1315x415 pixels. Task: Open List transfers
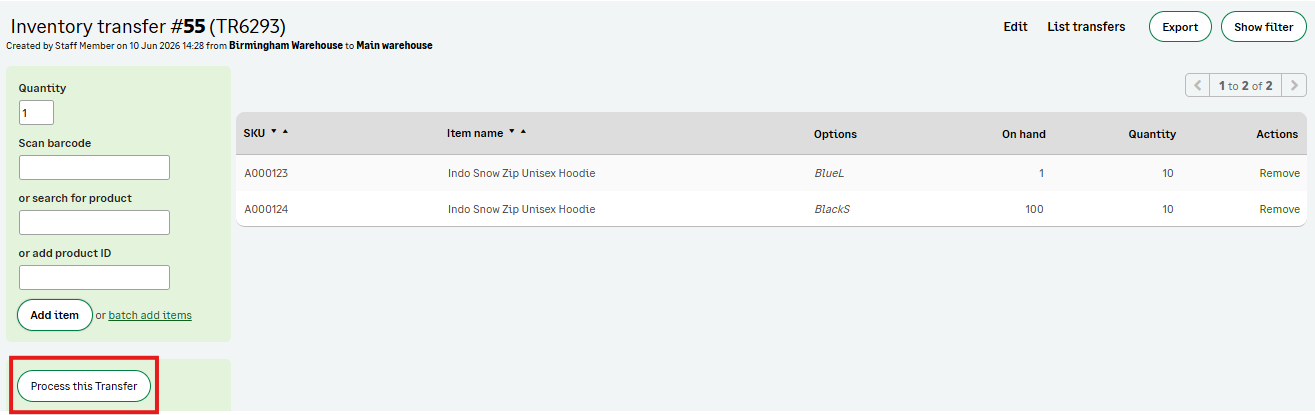1086,27
